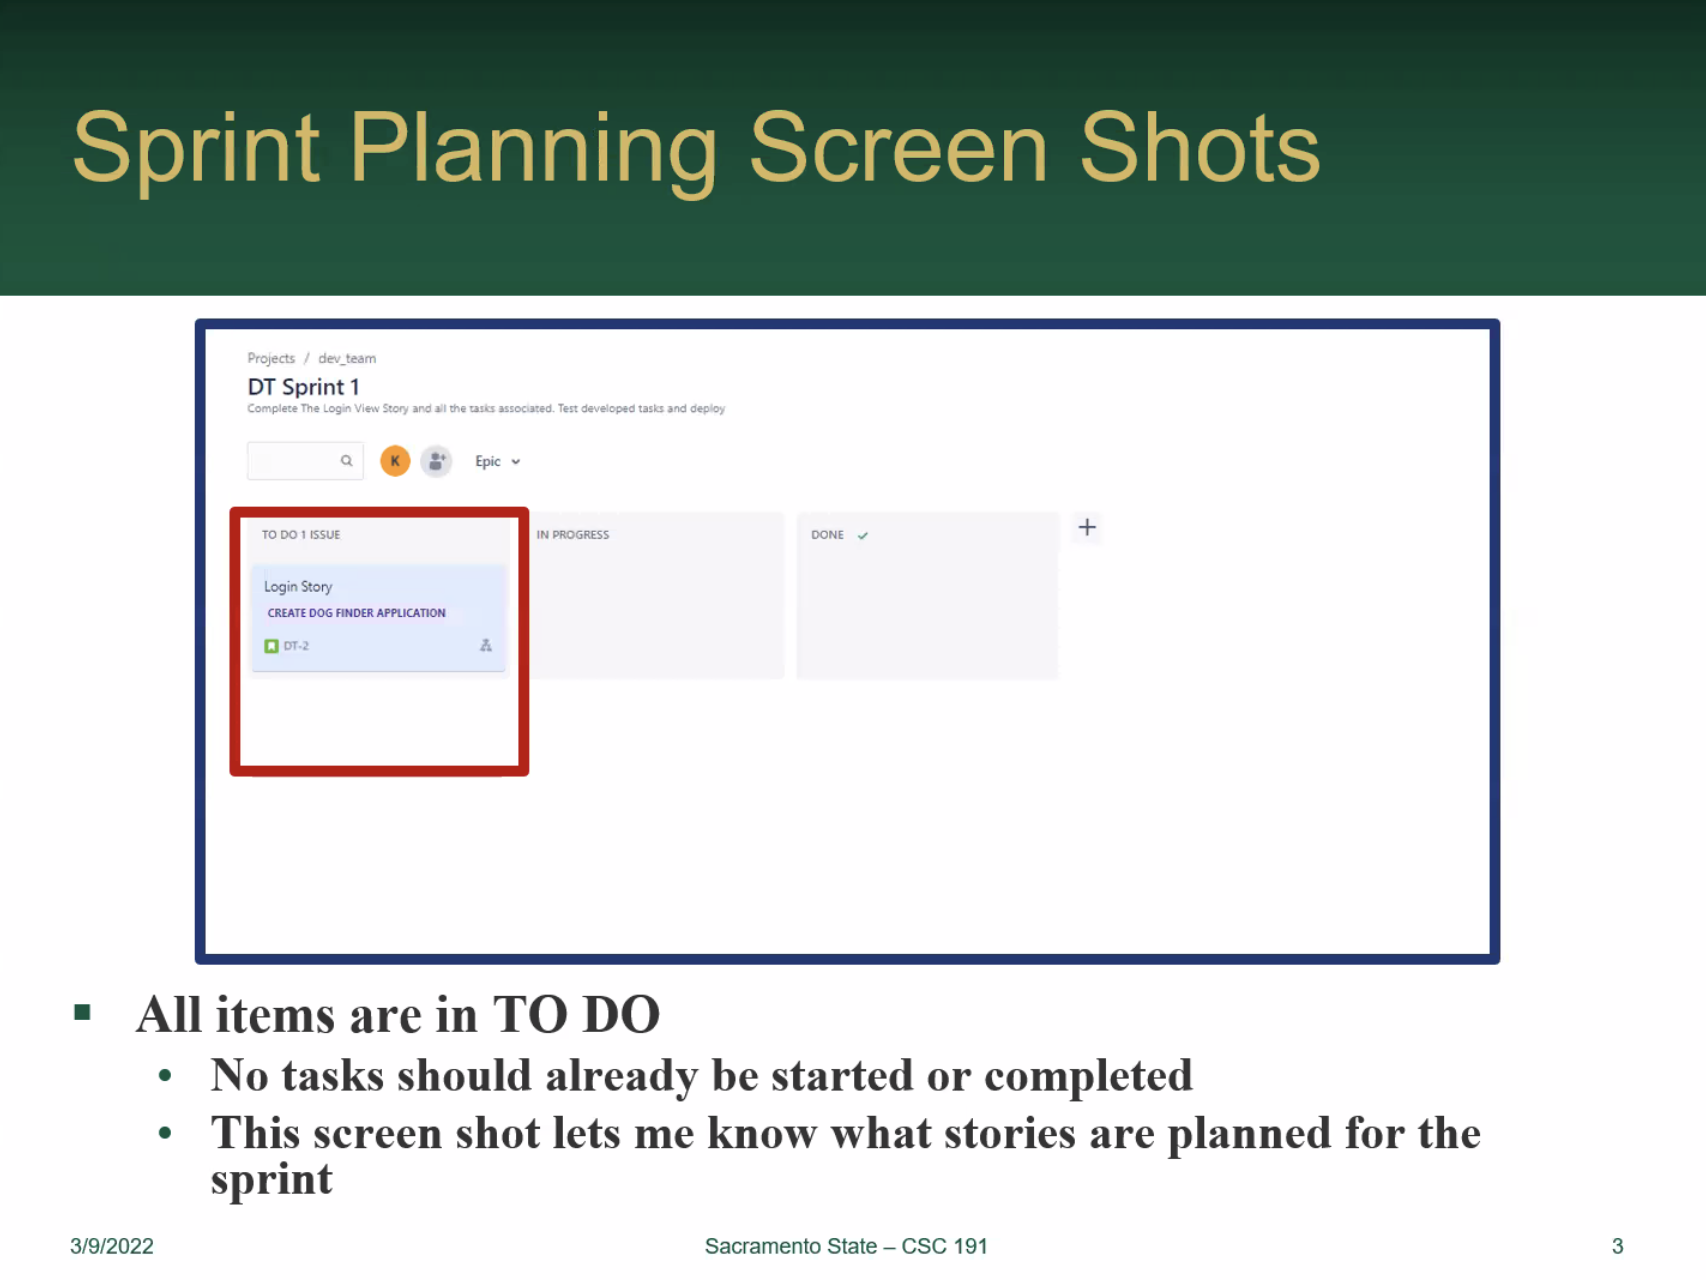Filter by the orange K avatar

395,461
